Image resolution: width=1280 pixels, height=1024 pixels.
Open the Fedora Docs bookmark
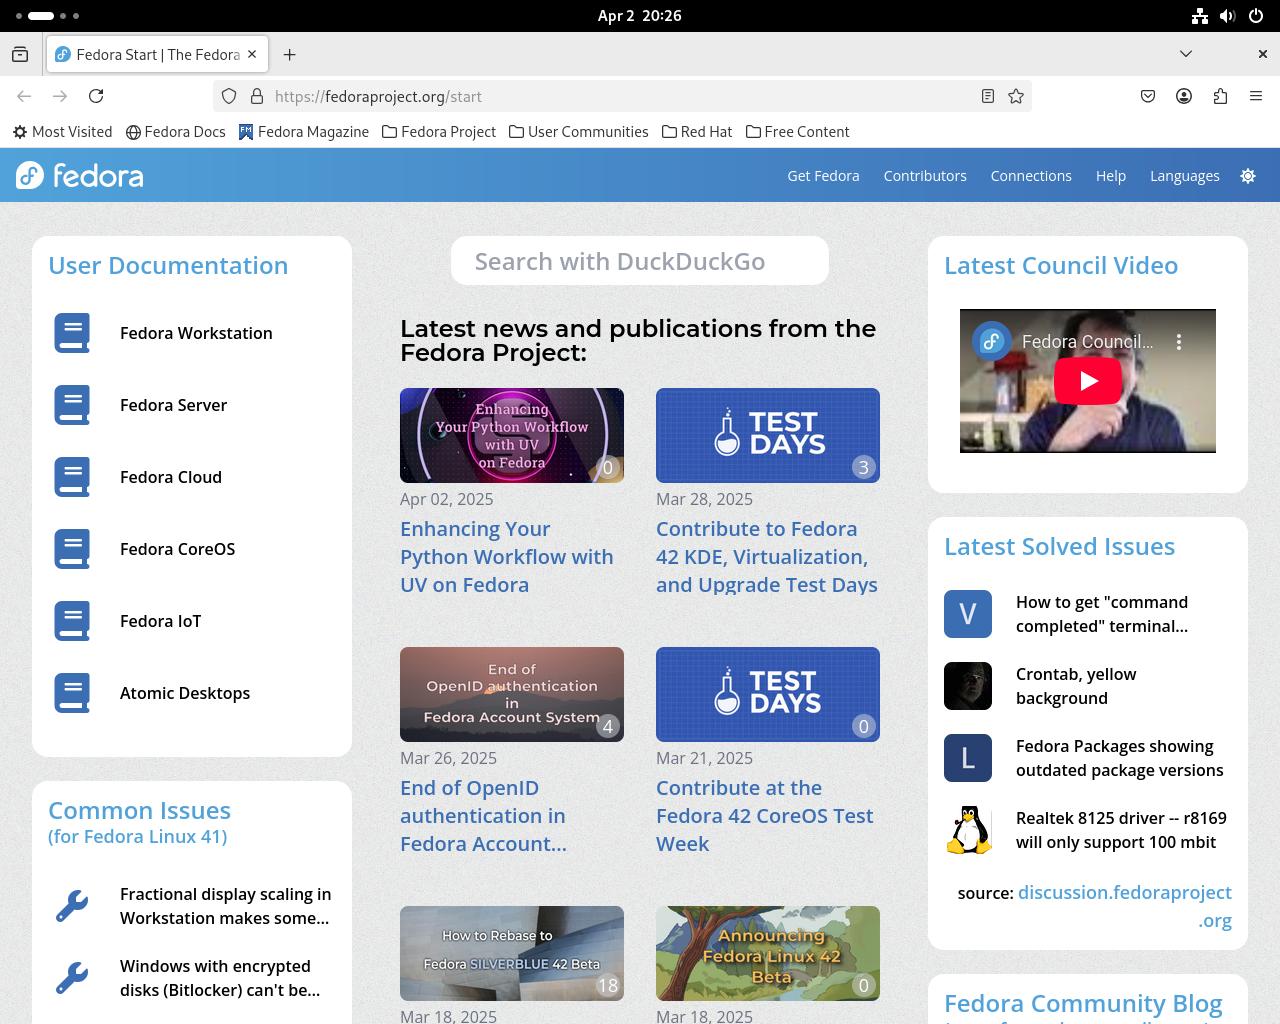[176, 132]
